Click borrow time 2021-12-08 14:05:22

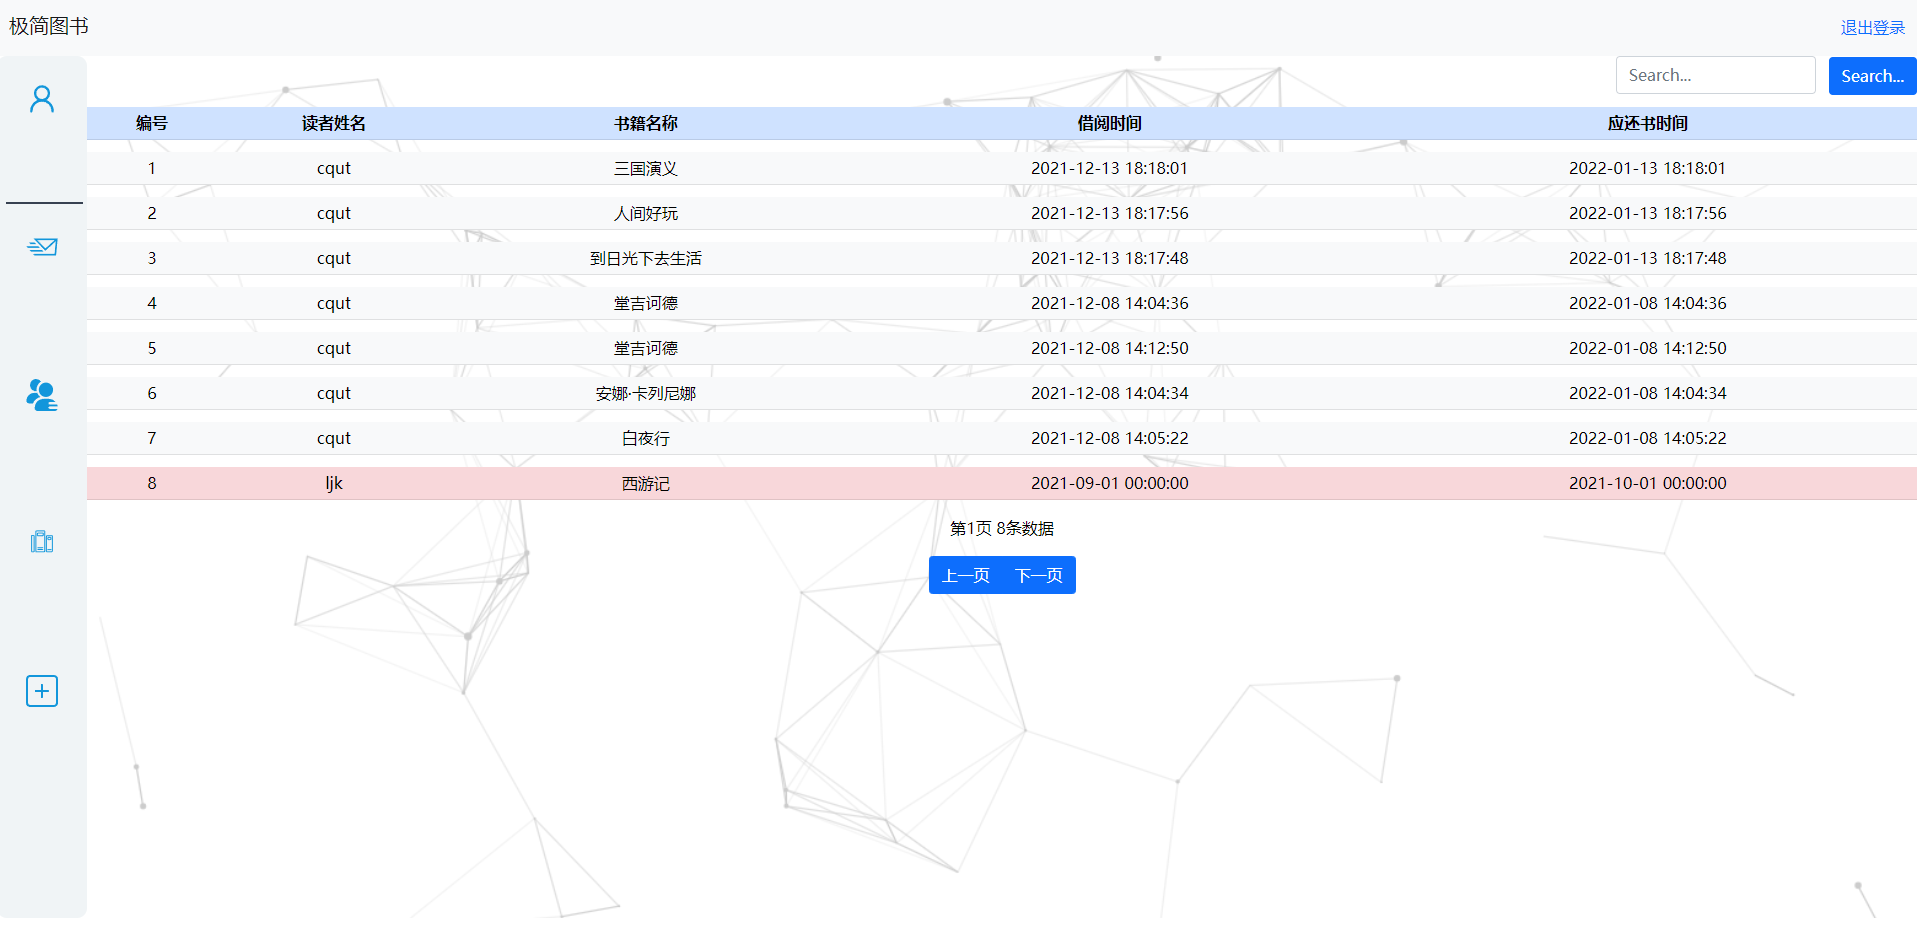[x=1110, y=438]
